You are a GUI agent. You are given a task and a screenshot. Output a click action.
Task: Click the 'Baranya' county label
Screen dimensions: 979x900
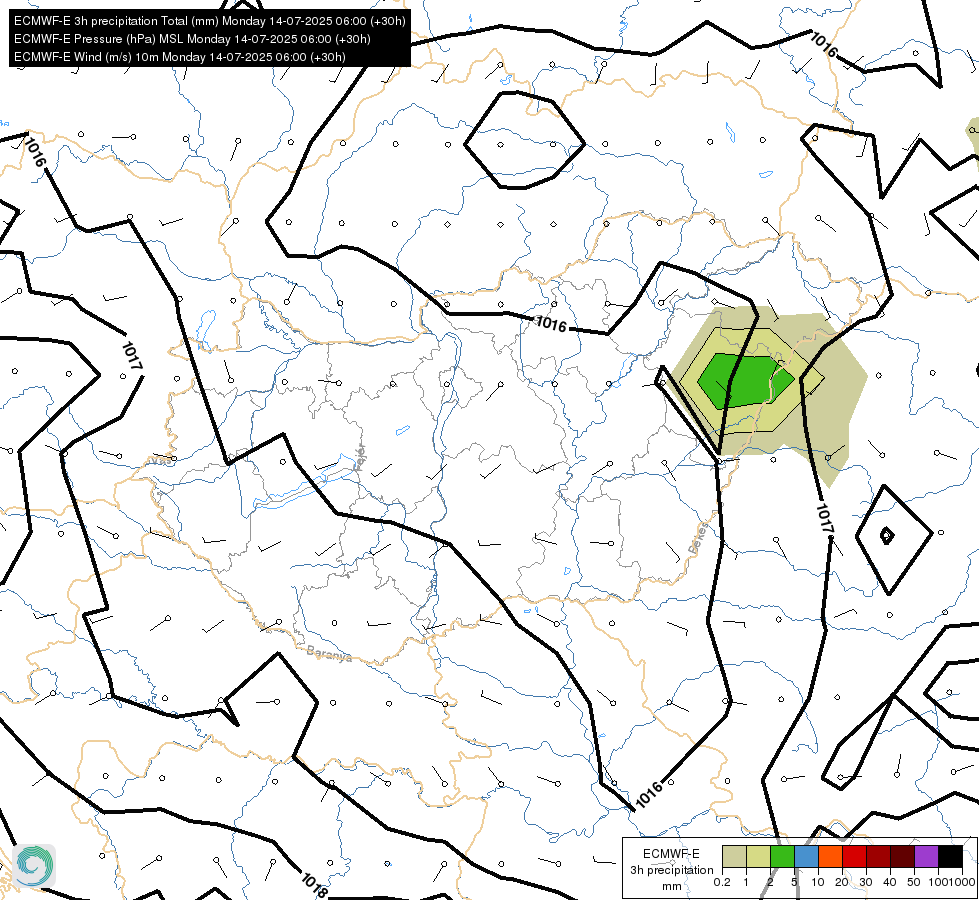pyautogui.click(x=329, y=654)
